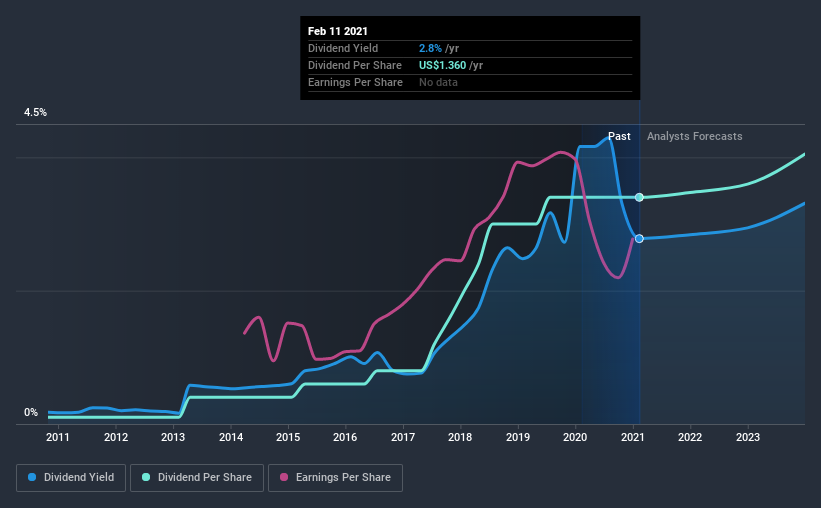821x508 pixels.
Task: Click the teal Dividend Per Share legend dot
Action: point(146,477)
